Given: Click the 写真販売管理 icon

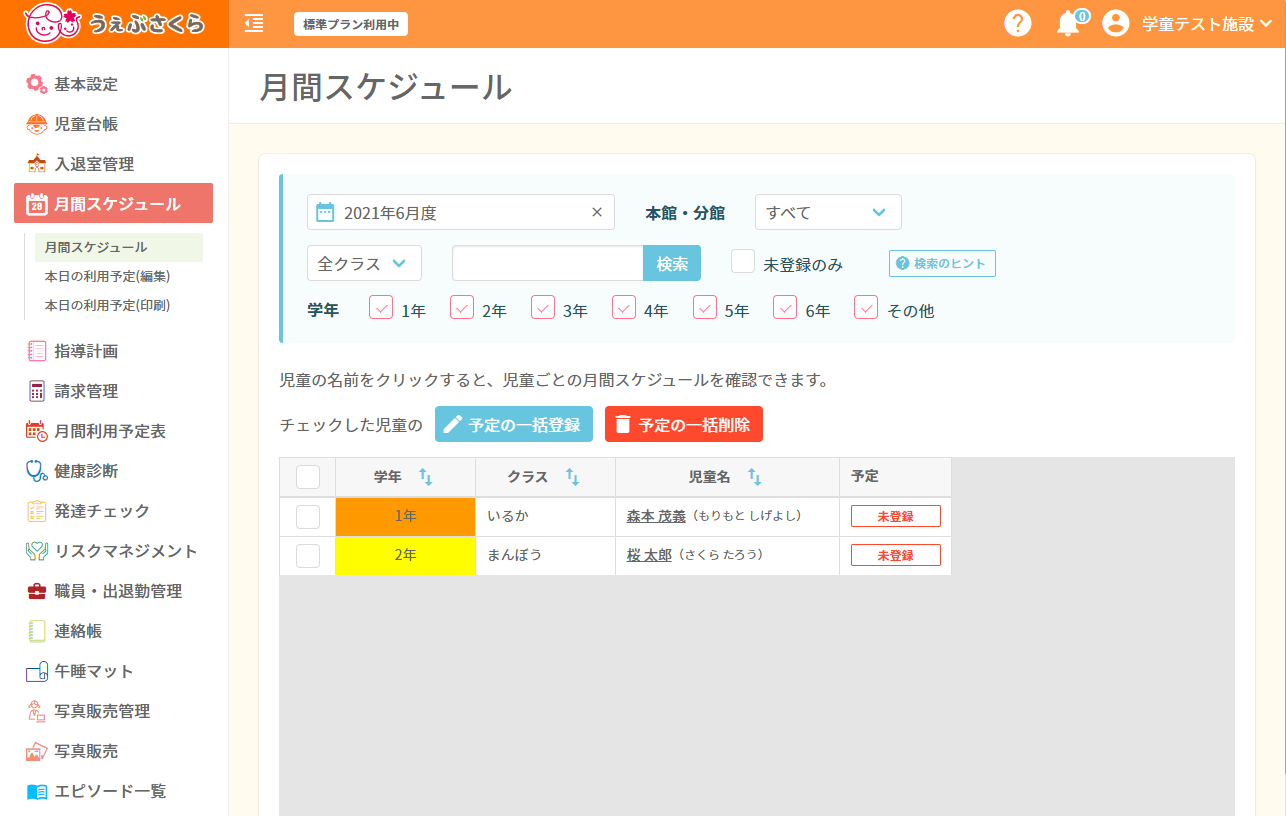Looking at the screenshot, I should click(x=36, y=711).
